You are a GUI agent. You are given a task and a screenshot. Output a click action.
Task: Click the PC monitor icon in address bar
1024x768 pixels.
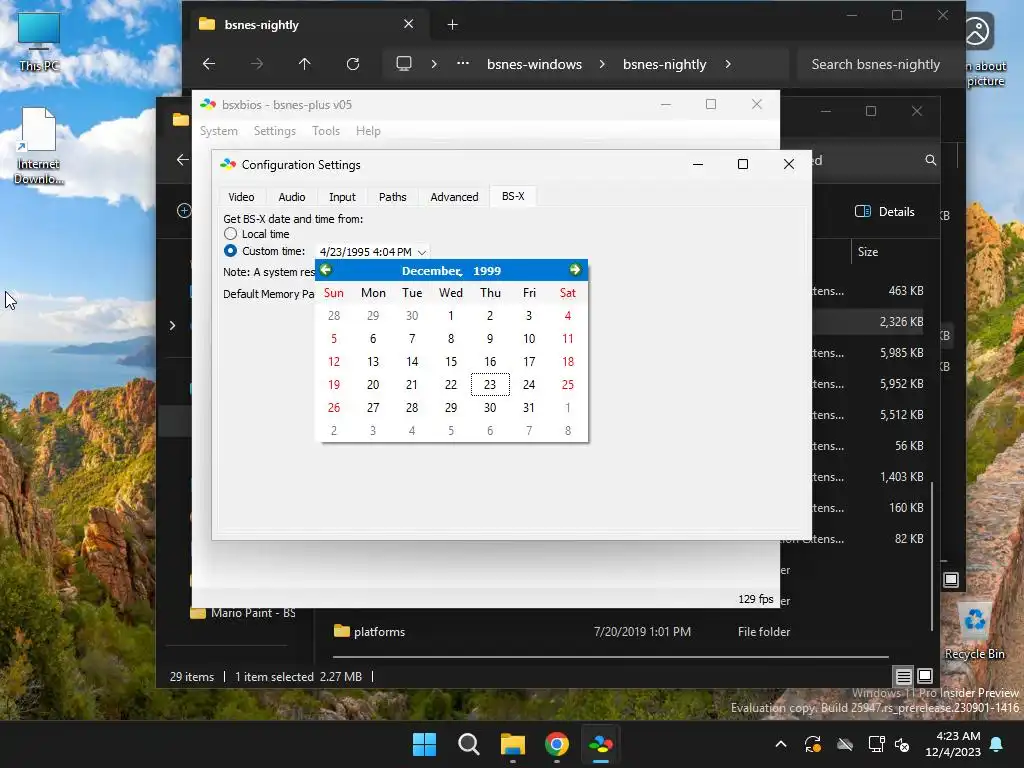[404, 64]
